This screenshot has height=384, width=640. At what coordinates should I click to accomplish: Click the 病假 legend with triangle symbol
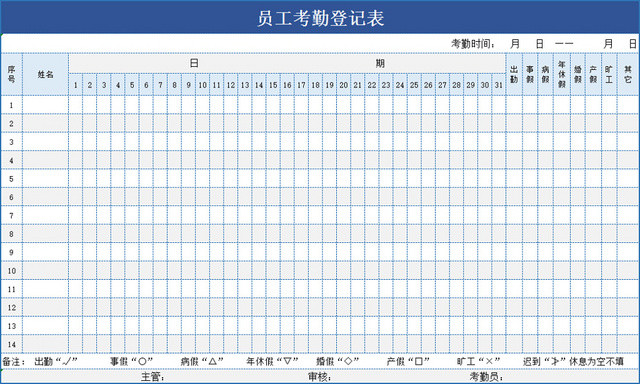202,362
